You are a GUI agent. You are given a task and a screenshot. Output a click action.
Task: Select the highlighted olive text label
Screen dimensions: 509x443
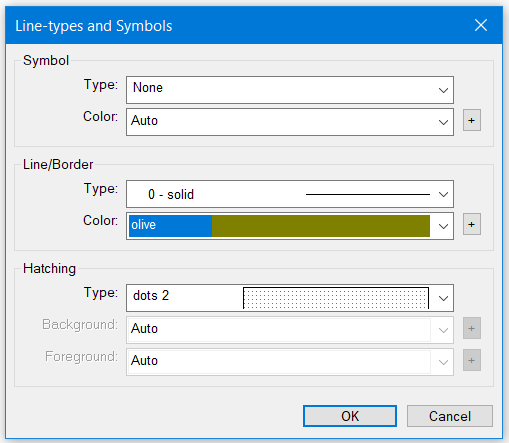(144, 225)
